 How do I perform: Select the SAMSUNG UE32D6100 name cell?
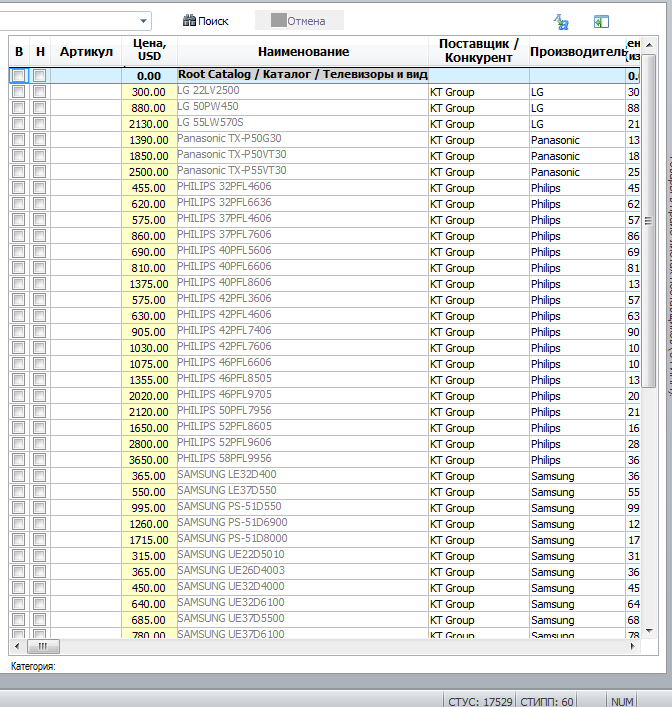(303, 602)
